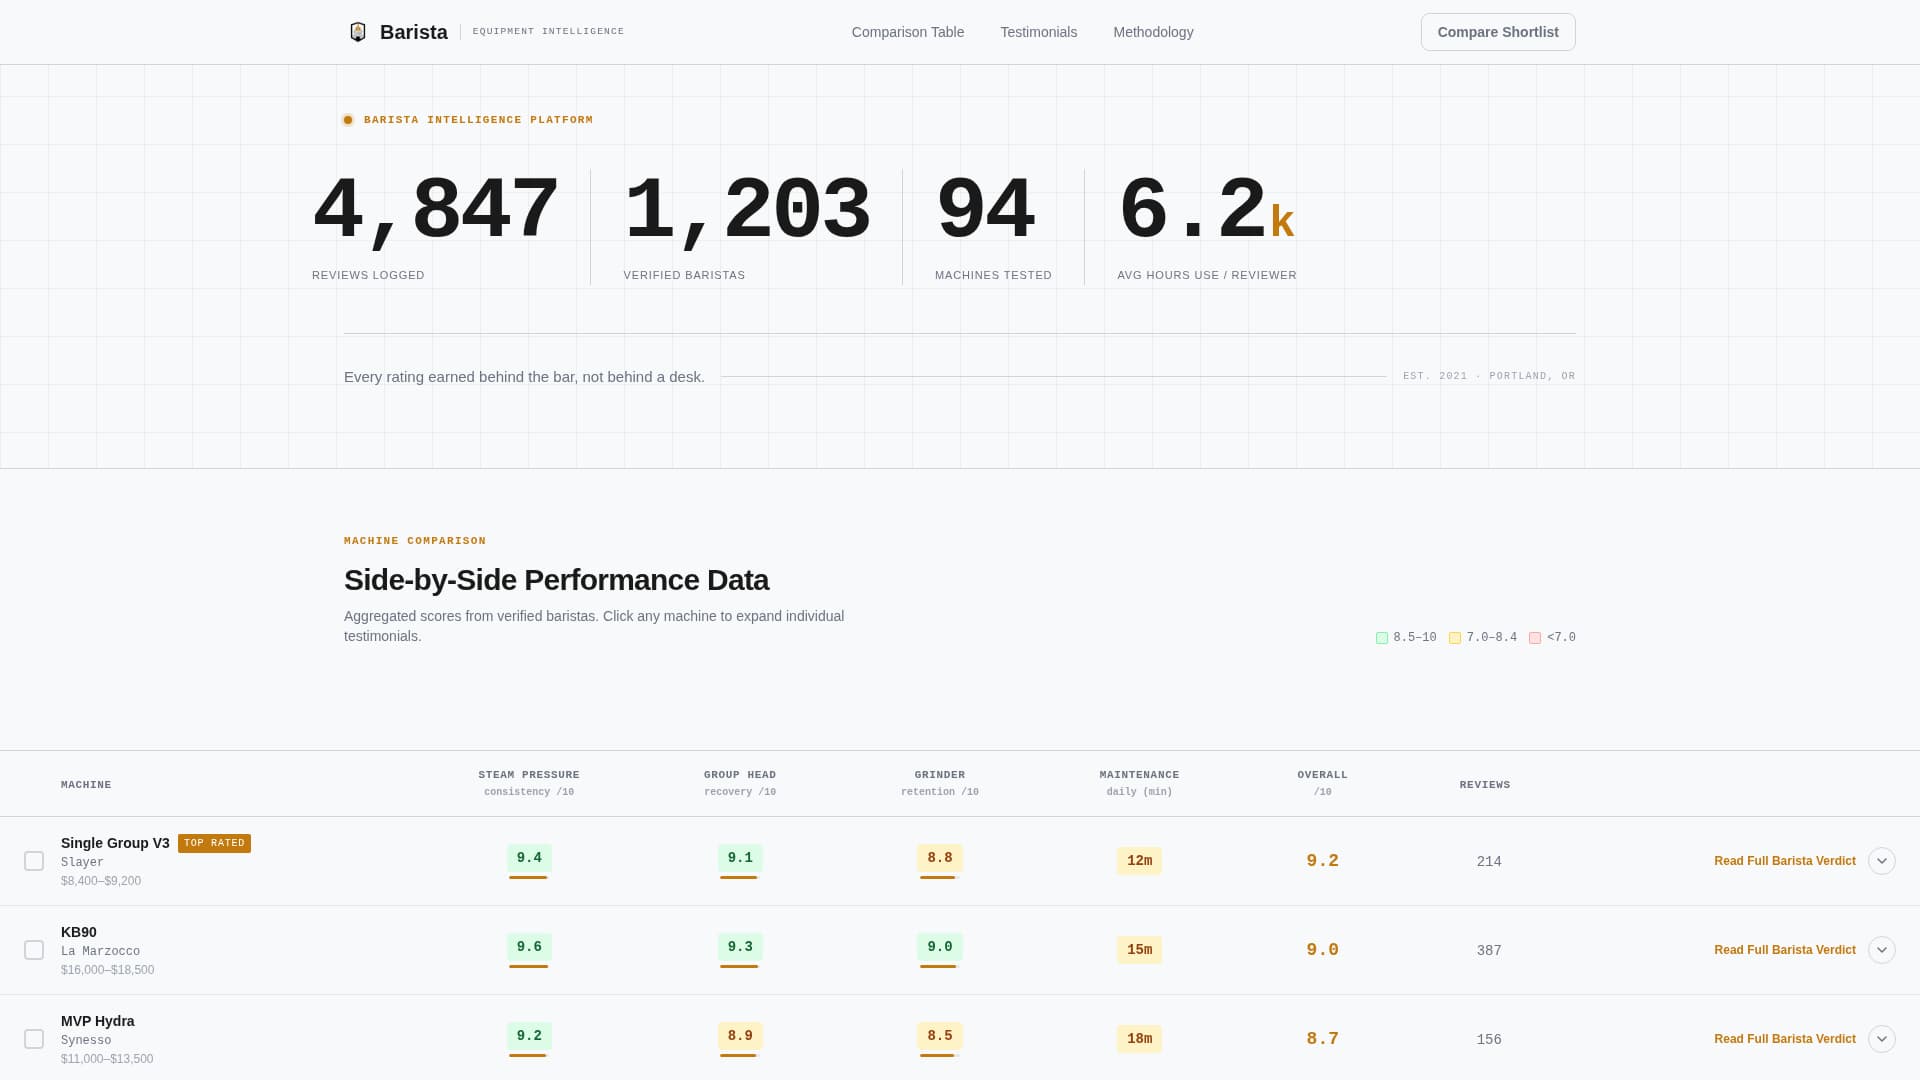The height and width of the screenshot is (1080, 1920).
Task: Click Single Group V3 group head score 9.1
Action: click(x=740, y=858)
